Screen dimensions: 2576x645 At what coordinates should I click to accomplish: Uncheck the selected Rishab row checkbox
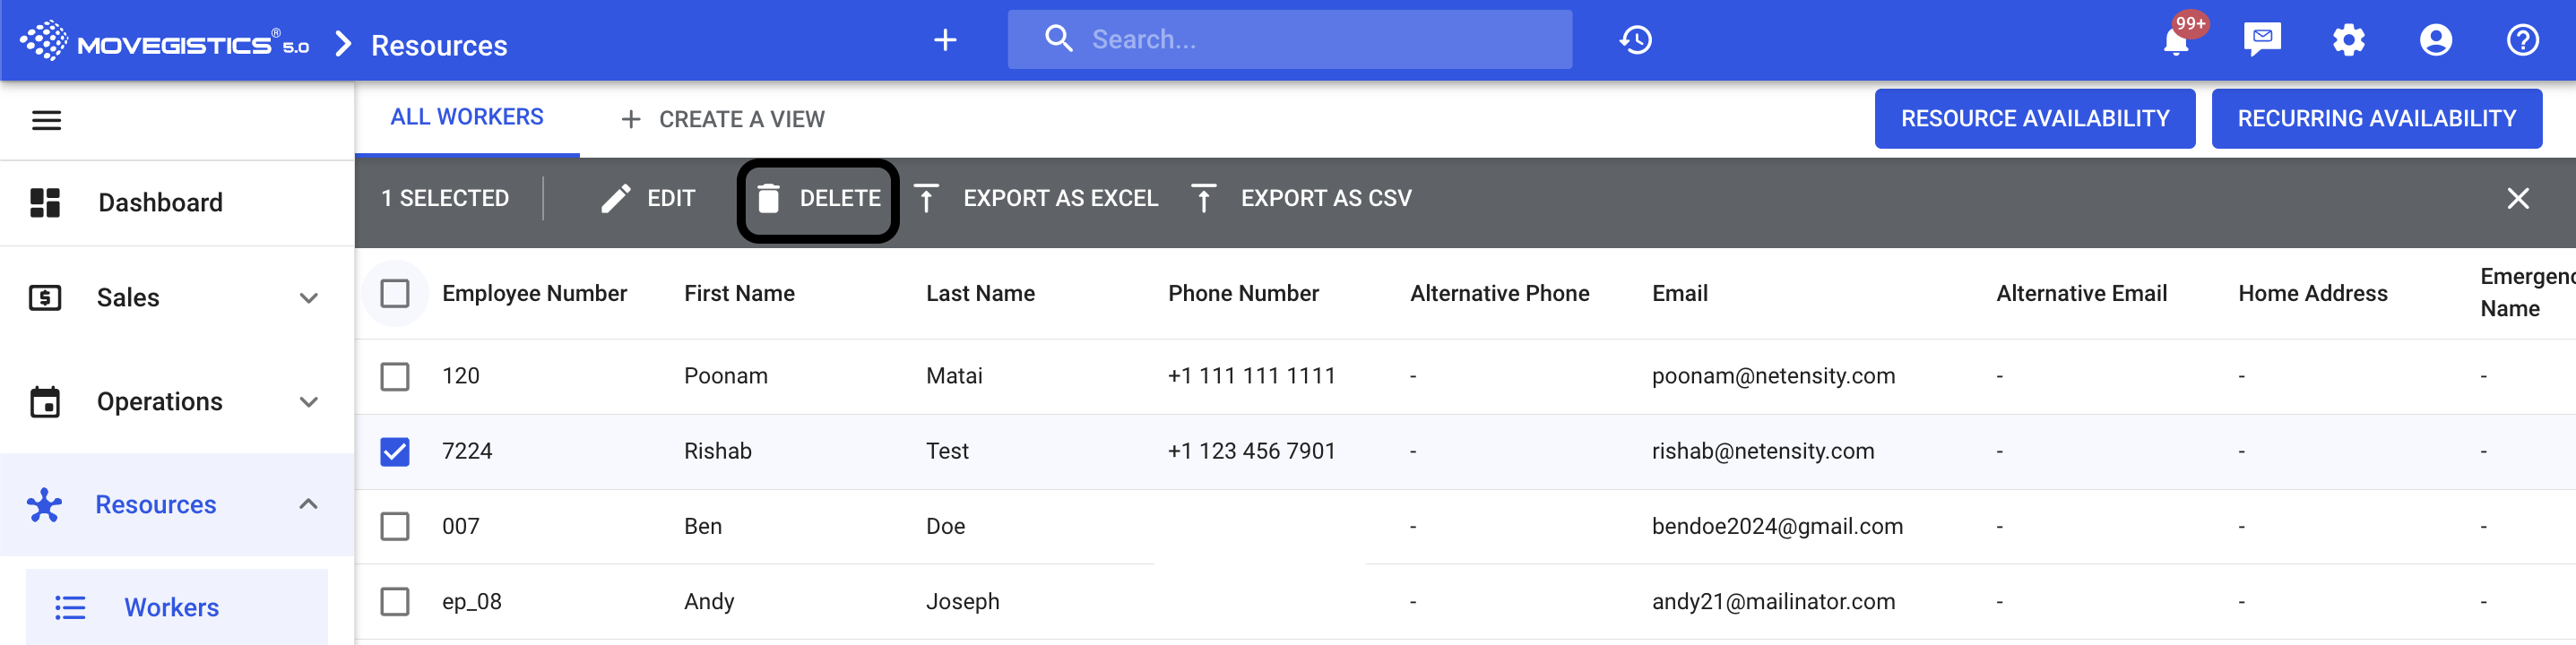click(395, 452)
